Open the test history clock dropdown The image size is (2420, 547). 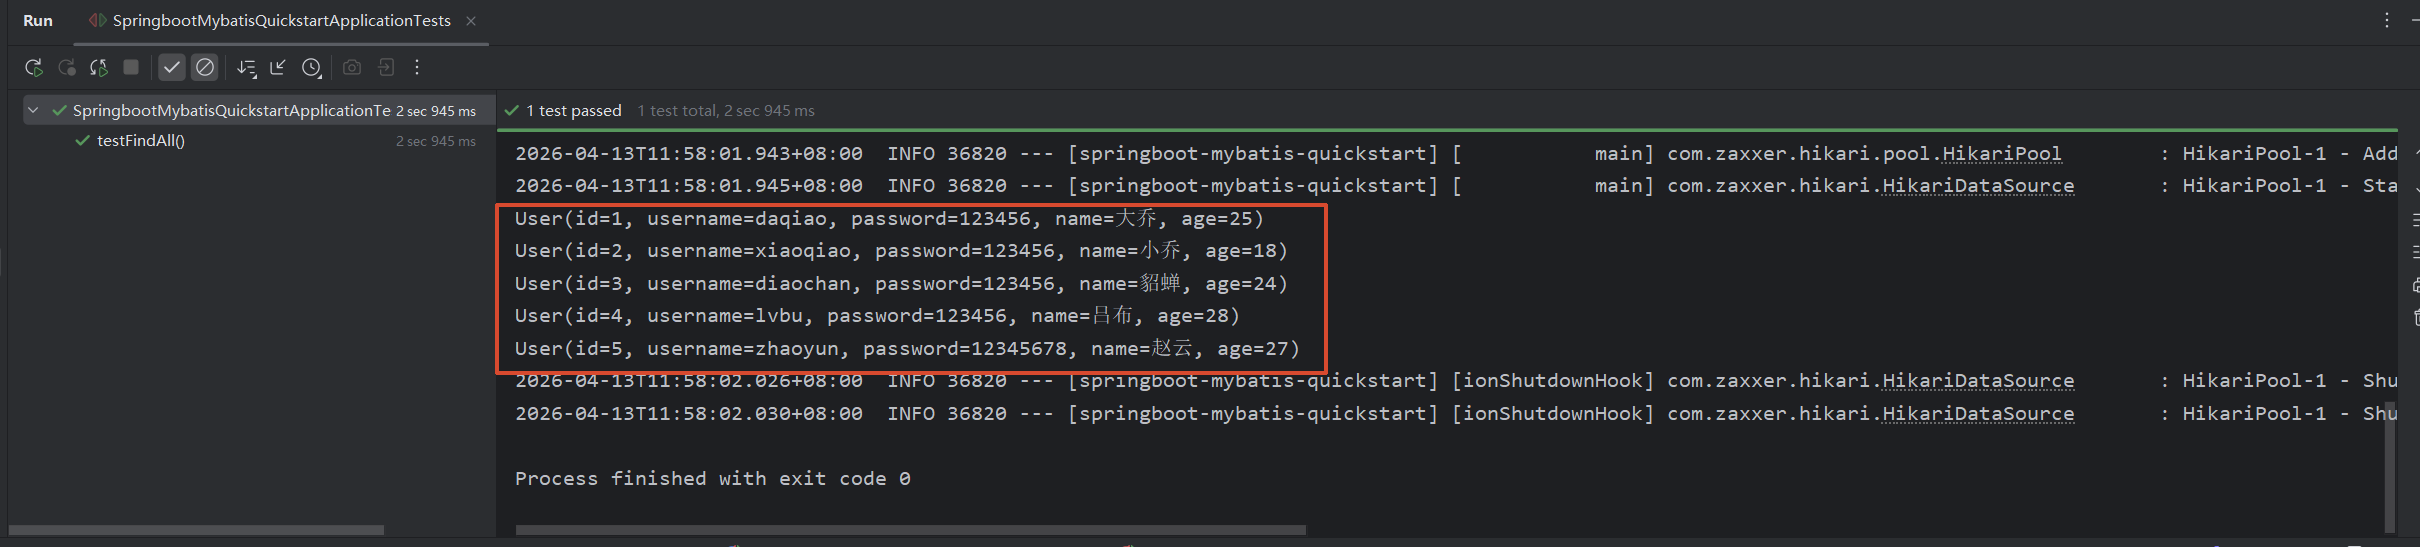click(312, 67)
